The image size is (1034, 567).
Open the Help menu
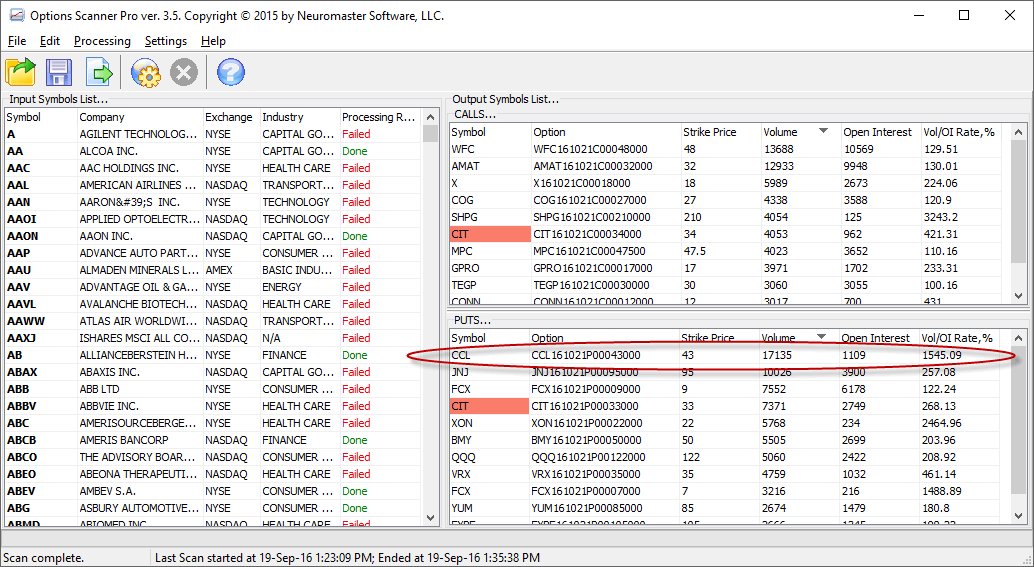coord(214,41)
